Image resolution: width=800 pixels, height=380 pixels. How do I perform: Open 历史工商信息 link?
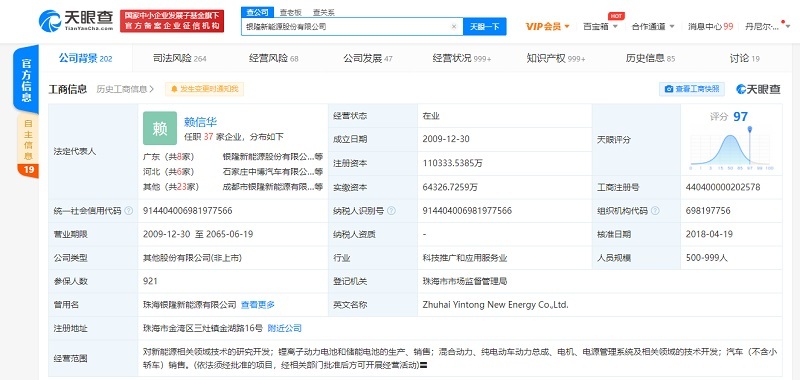pyautogui.click(x=125, y=89)
